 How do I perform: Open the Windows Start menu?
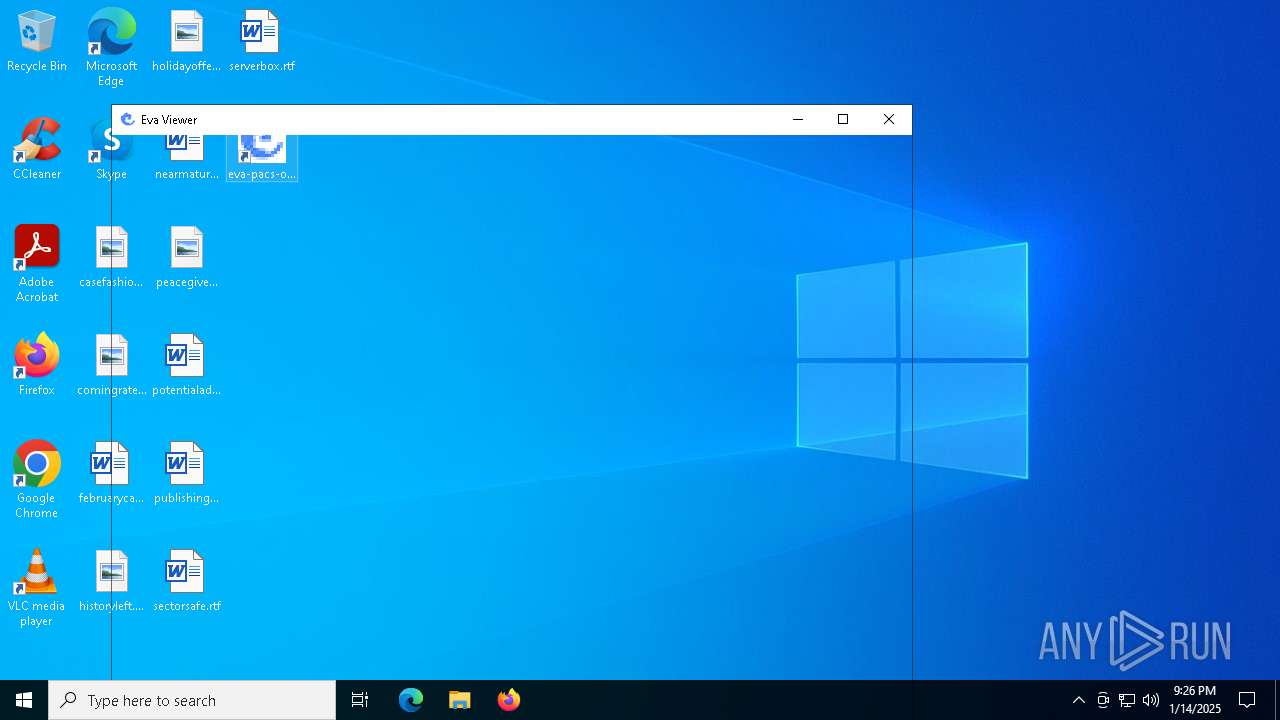pos(24,700)
